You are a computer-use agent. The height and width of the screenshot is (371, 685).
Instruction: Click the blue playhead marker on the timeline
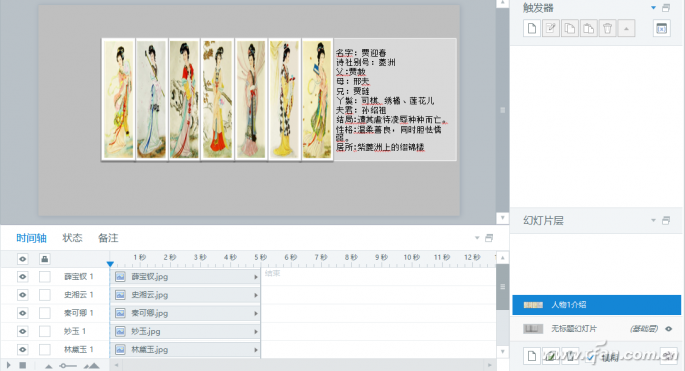coord(110,264)
